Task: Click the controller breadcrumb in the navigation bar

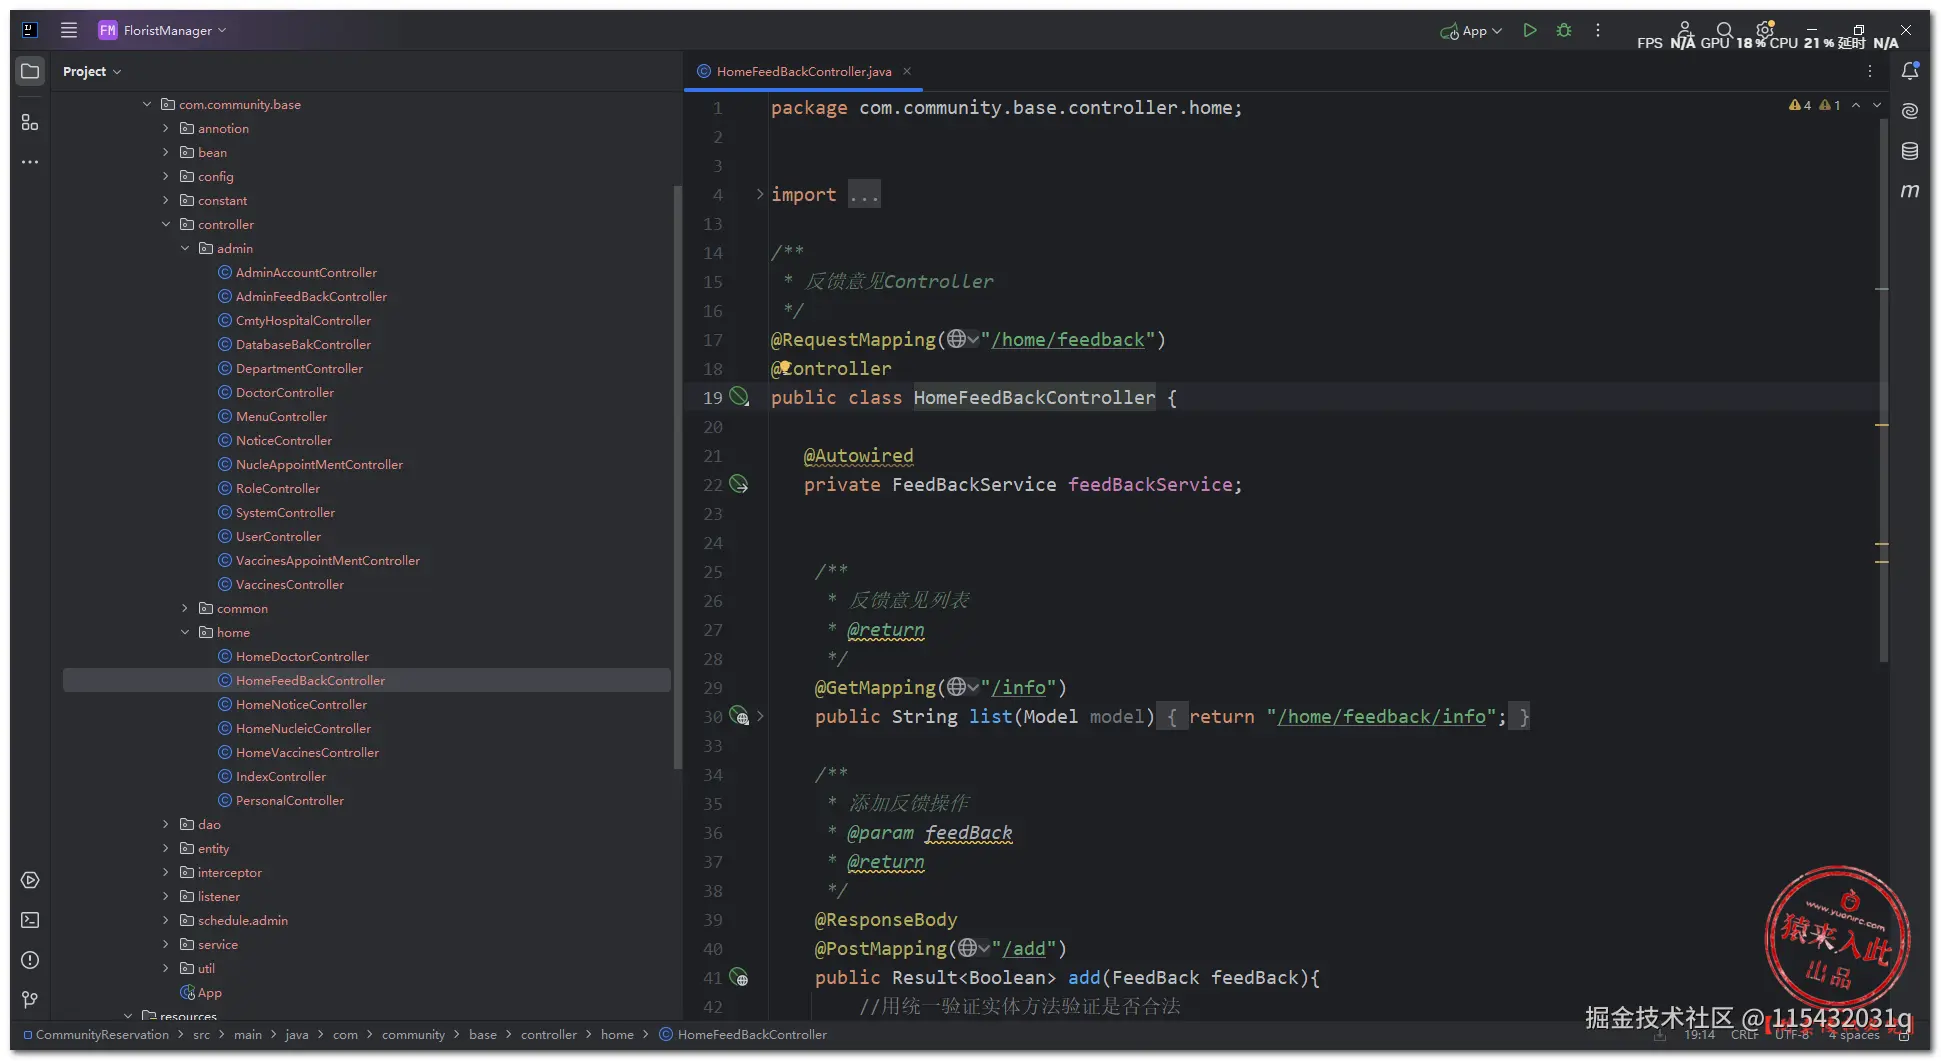Action: click(x=549, y=1035)
